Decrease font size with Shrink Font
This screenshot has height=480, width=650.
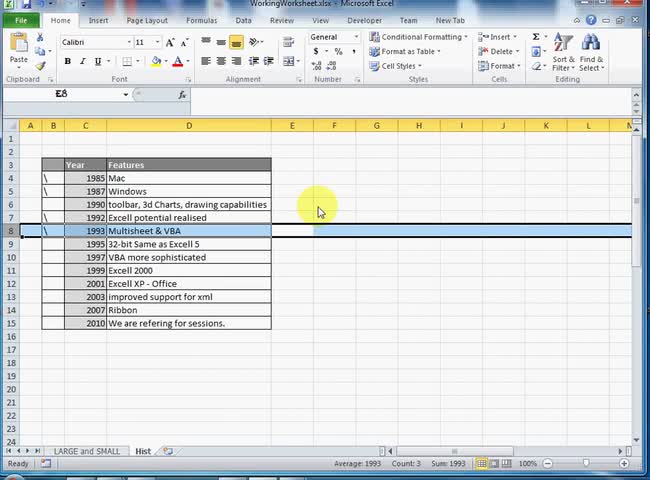[184, 42]
